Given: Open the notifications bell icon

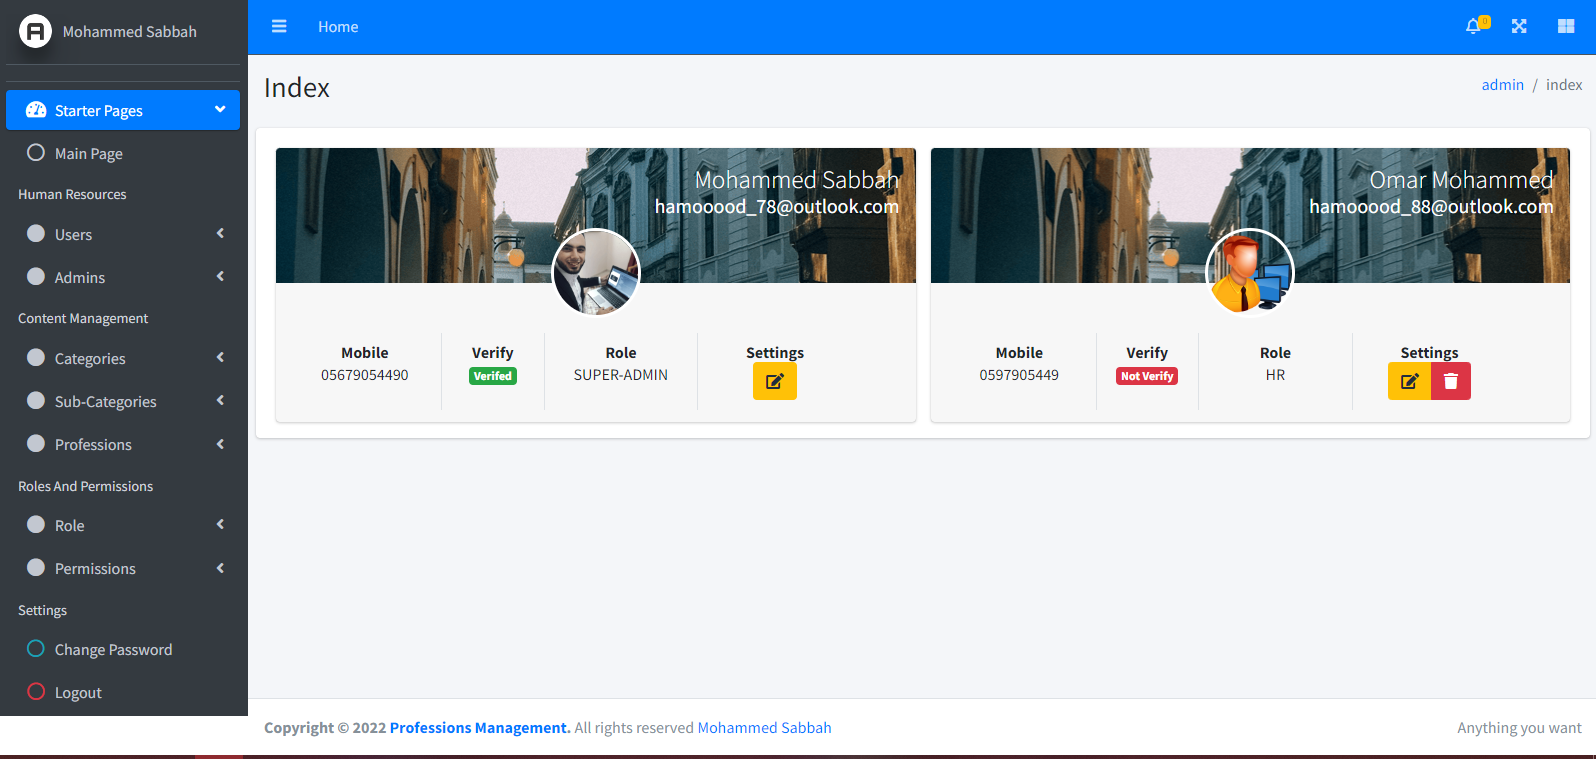Looking at the screenshot, I should pyautogui.click(x=1474, y=27).
